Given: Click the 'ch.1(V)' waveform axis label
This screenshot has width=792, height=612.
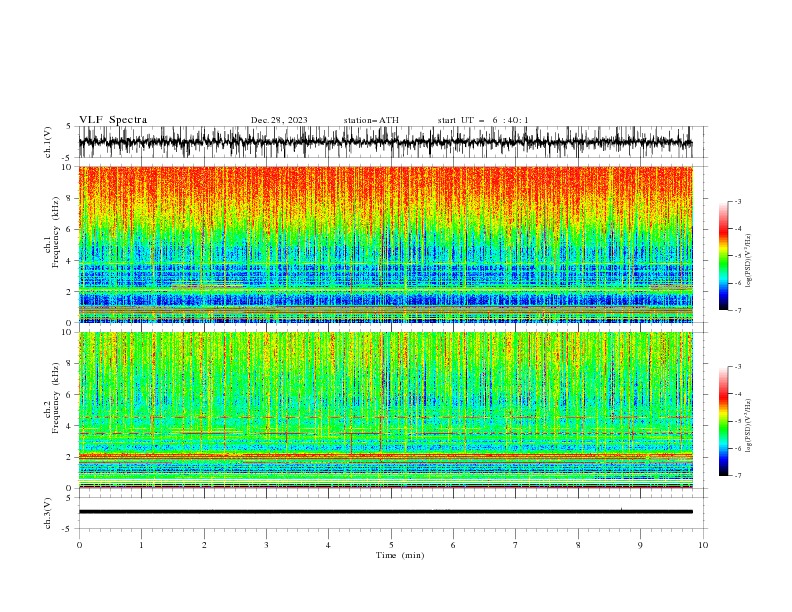Looking at the screenshot, I should (x=48, y=142).
